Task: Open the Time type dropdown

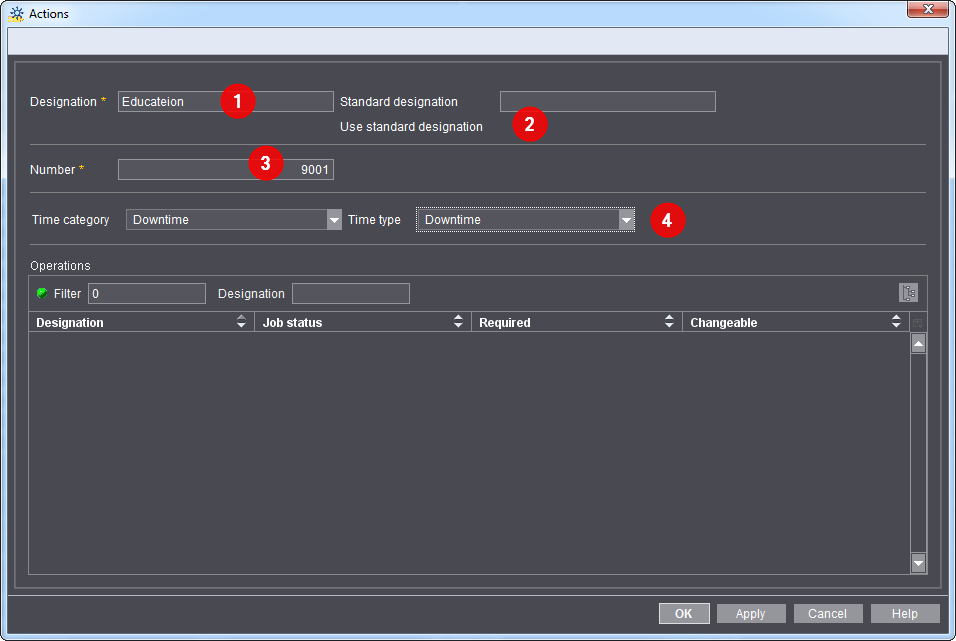Action: click(627, 219)
